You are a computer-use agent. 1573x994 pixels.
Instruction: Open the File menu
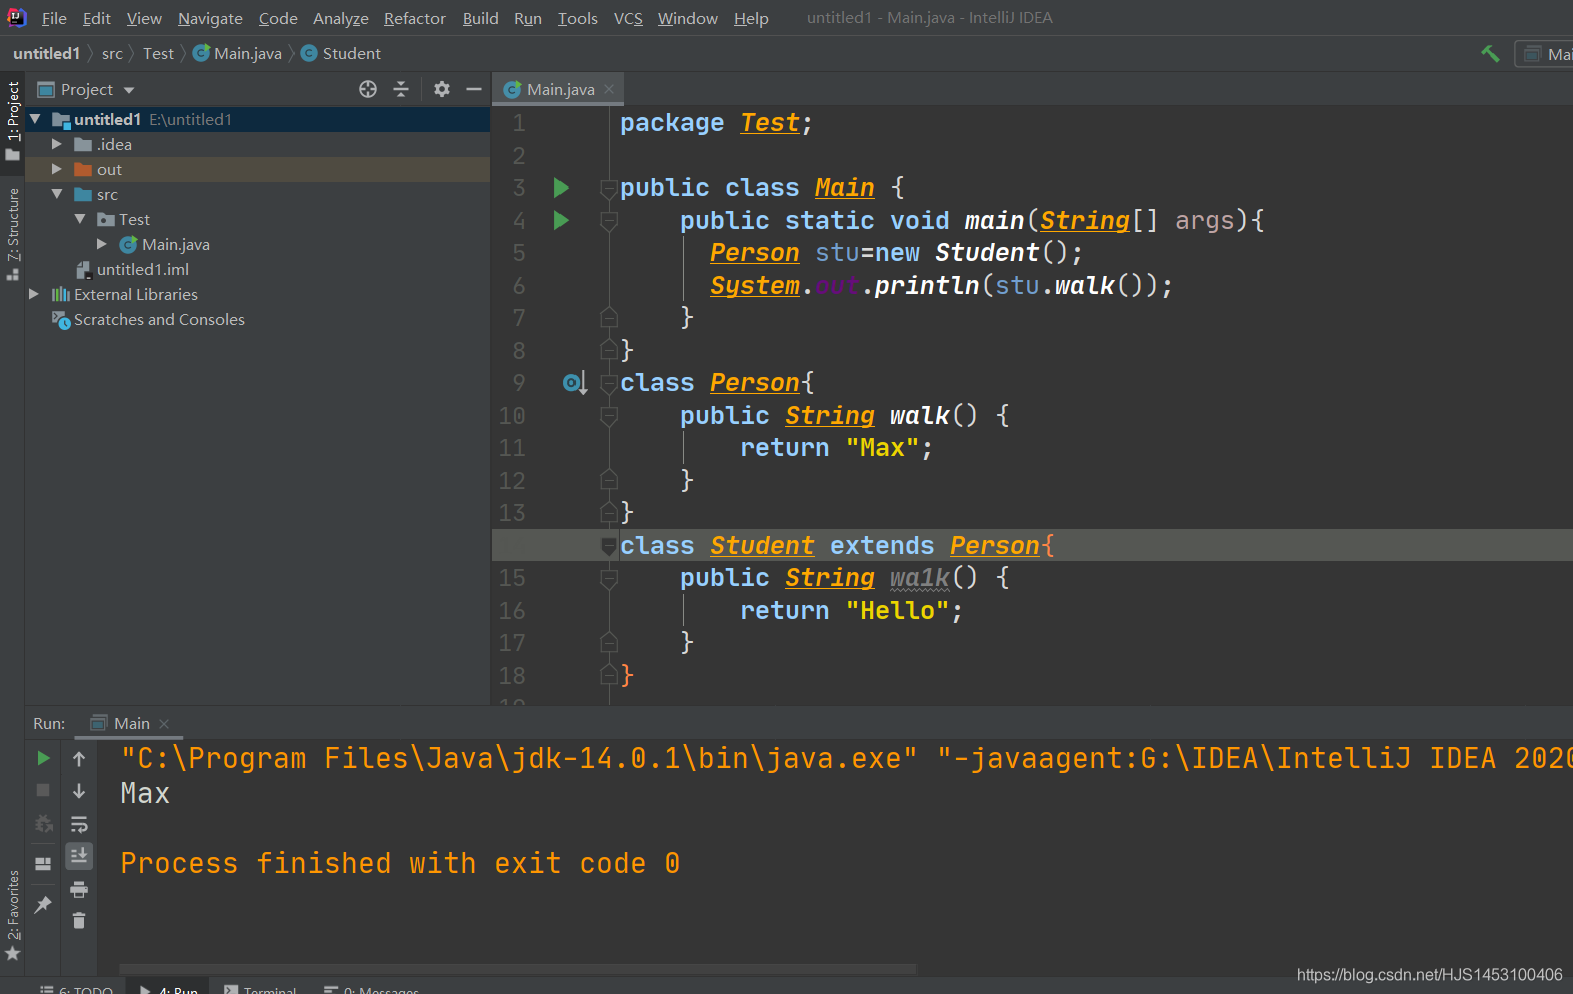[x=54, y=18]
